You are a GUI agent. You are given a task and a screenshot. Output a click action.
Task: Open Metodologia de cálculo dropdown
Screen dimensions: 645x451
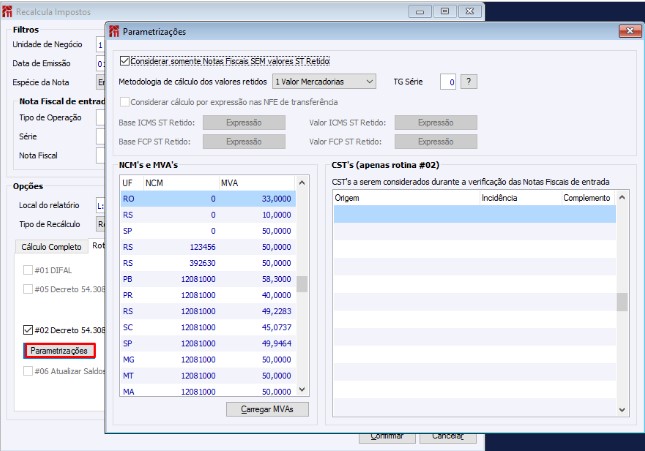(x=324, y=81)
